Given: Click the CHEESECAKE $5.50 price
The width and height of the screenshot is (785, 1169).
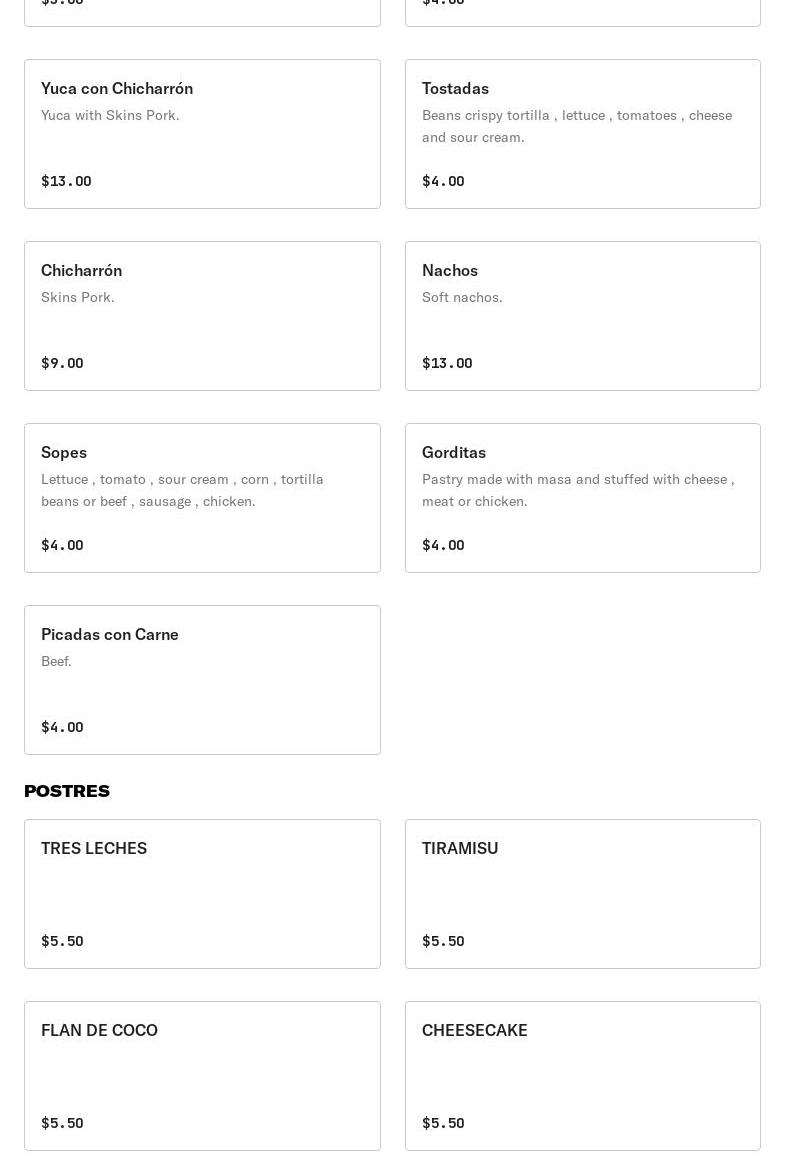Looking at the screenshot, I should pyautogui.click(x=443, y=1123).
